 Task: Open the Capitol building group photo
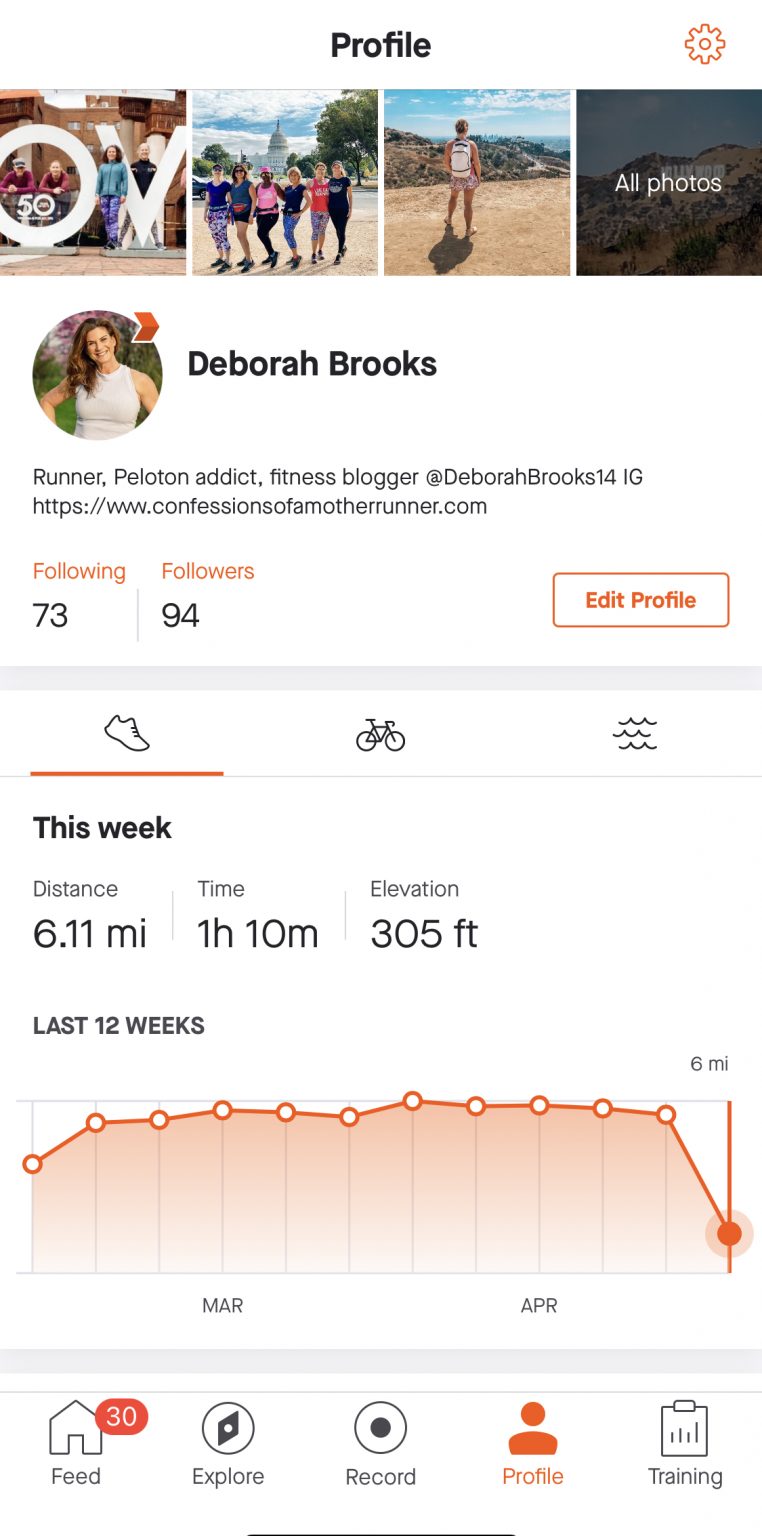284,181
